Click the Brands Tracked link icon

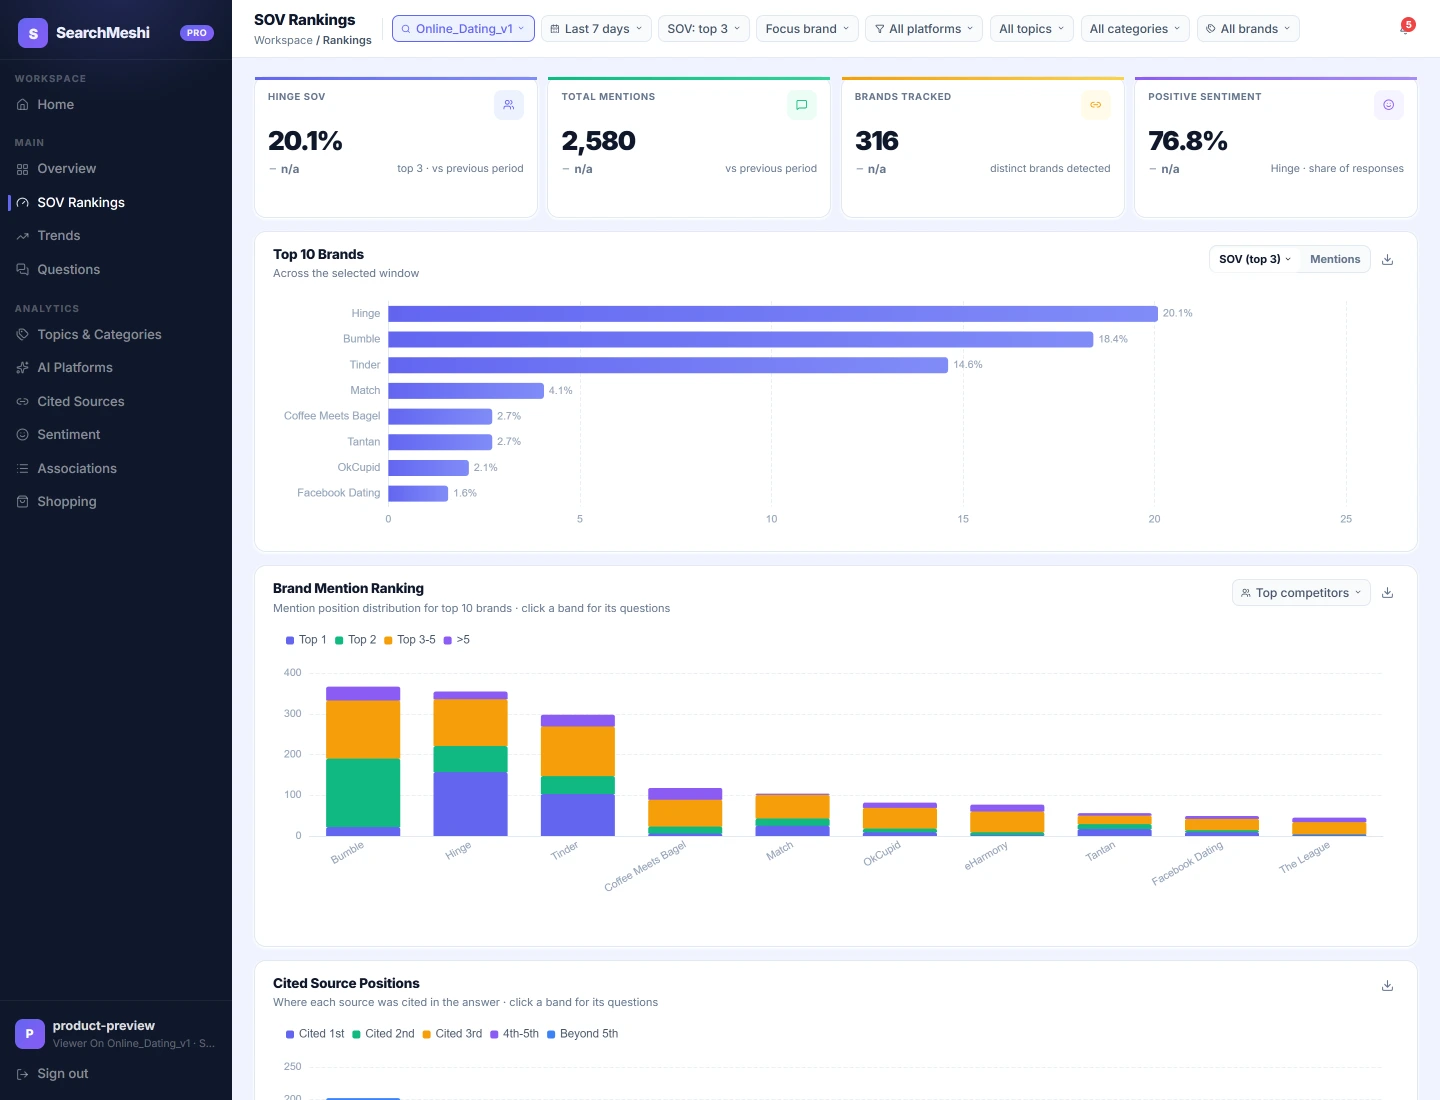(1096, 105)
